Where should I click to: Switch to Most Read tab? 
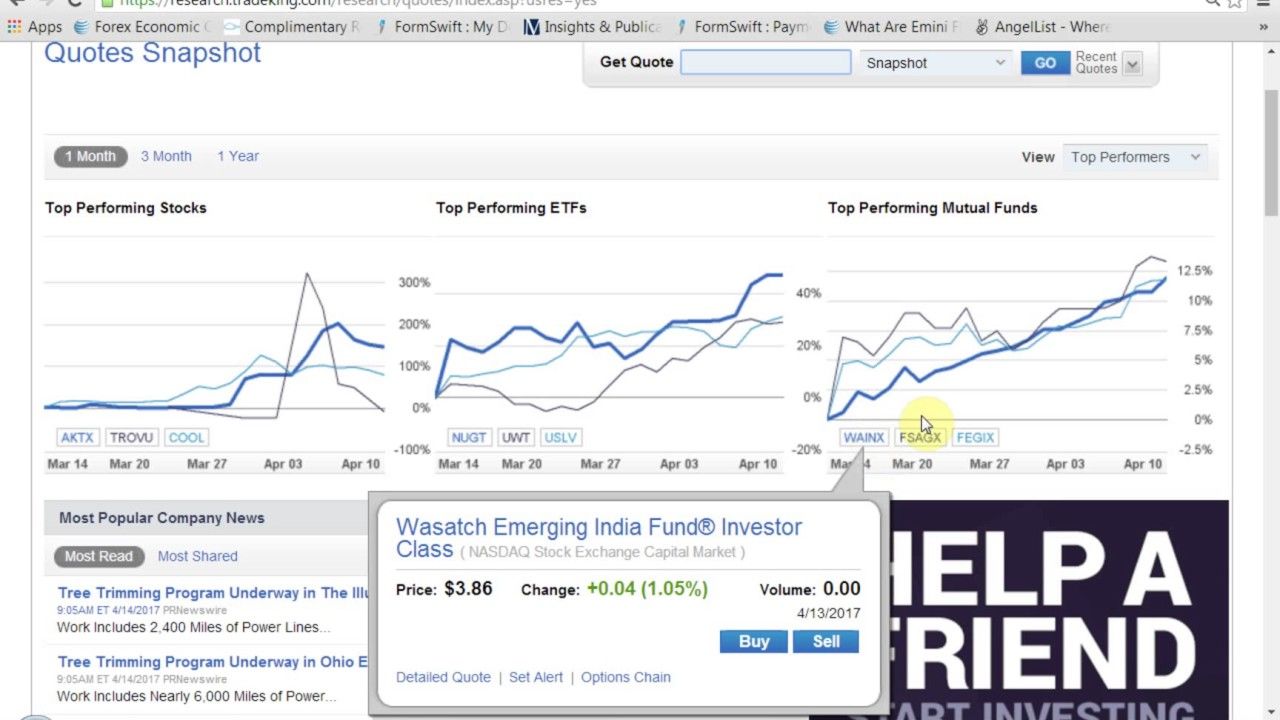click(x=98, y=556)
